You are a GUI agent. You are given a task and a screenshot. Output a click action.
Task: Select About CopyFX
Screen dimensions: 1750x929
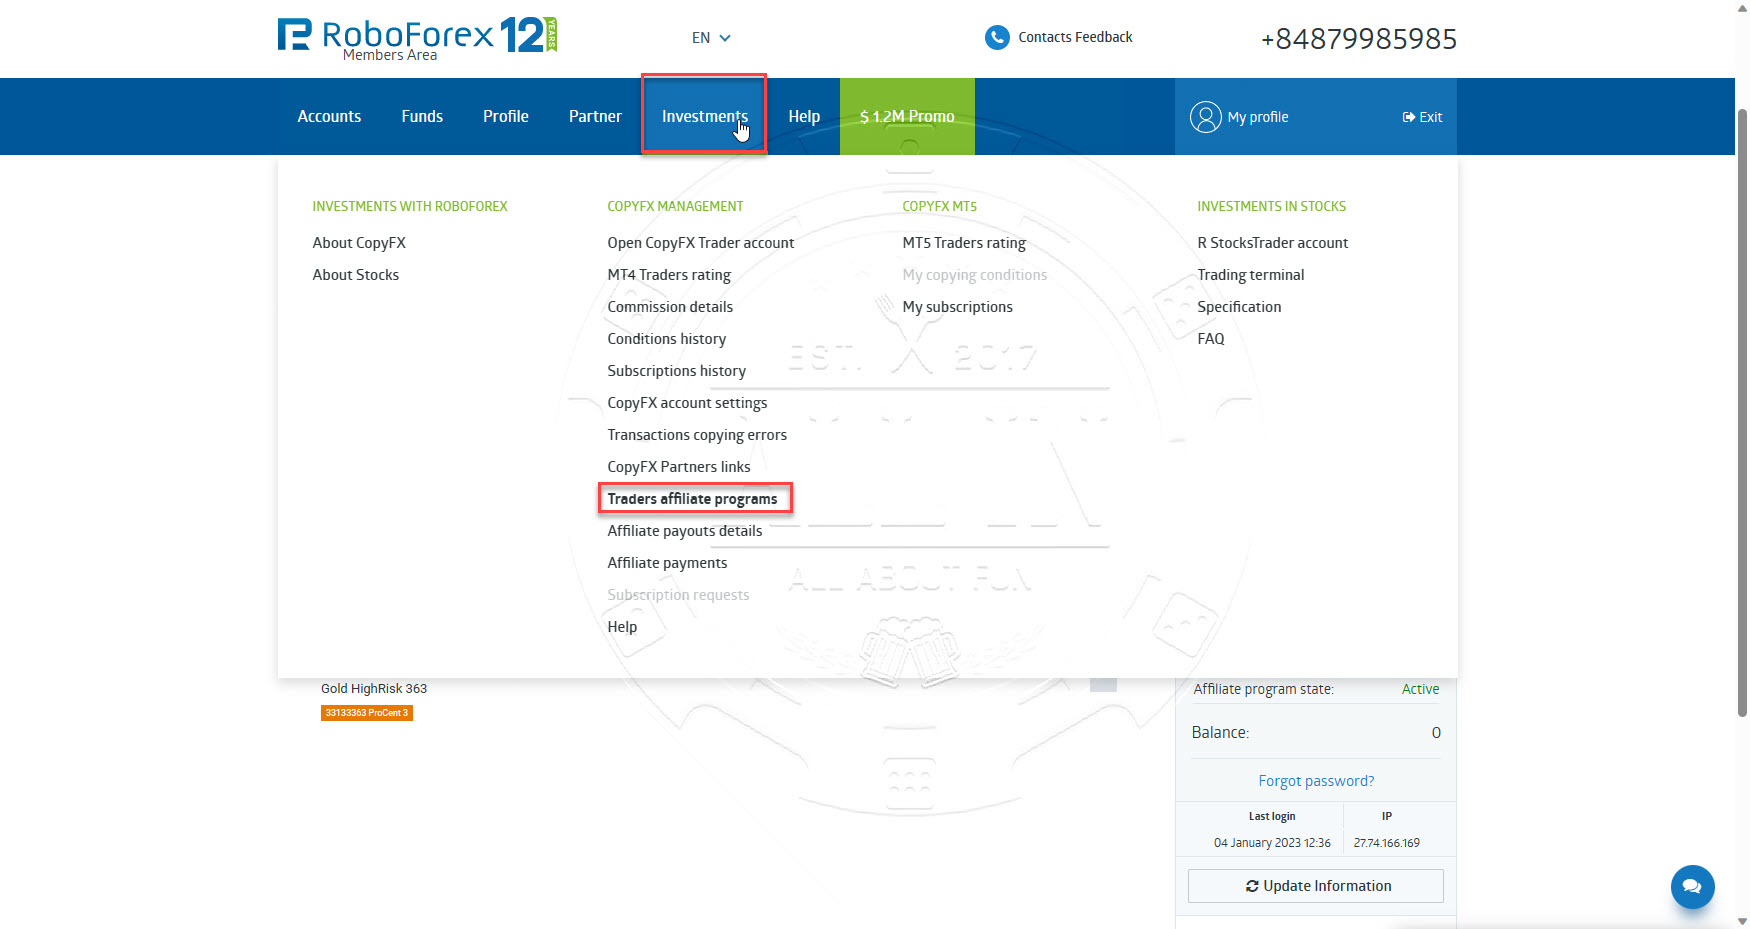tap(359, 243)
